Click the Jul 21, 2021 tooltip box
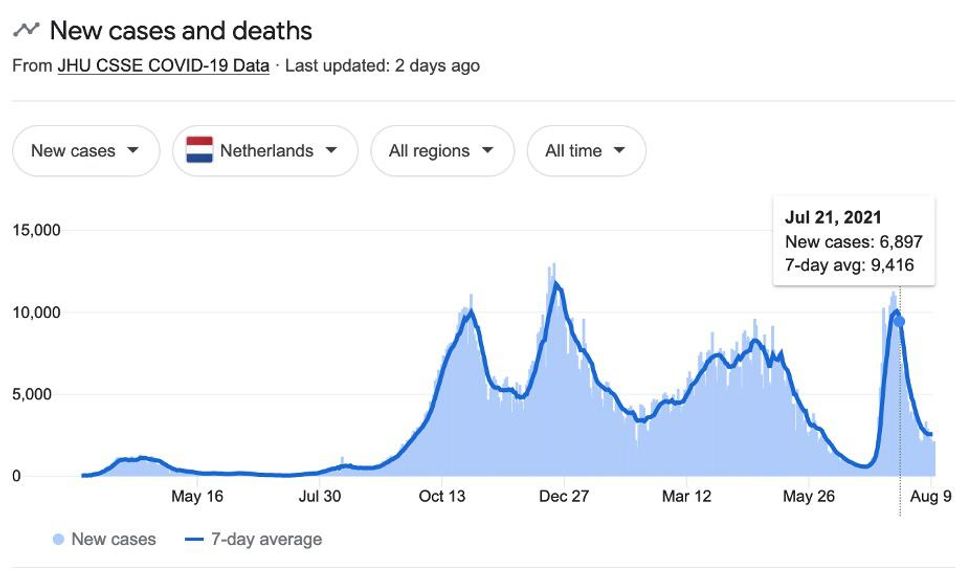The height and width of the screenshot is (574, 980). (x=853, y=241)
